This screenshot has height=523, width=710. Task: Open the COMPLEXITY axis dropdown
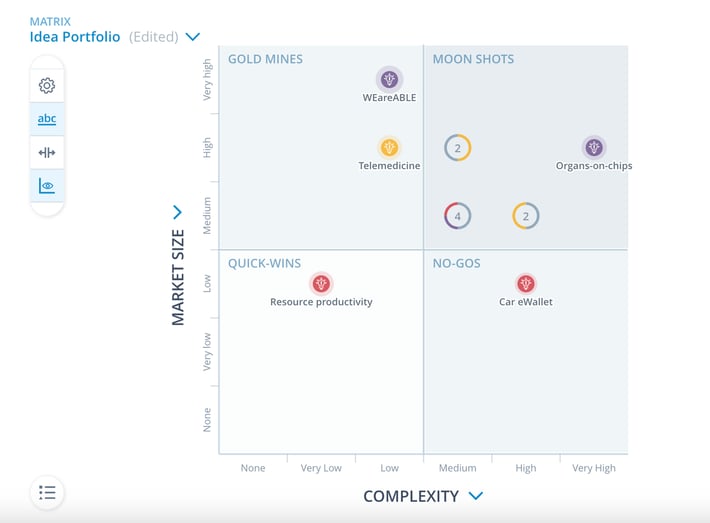click(476, 496)
